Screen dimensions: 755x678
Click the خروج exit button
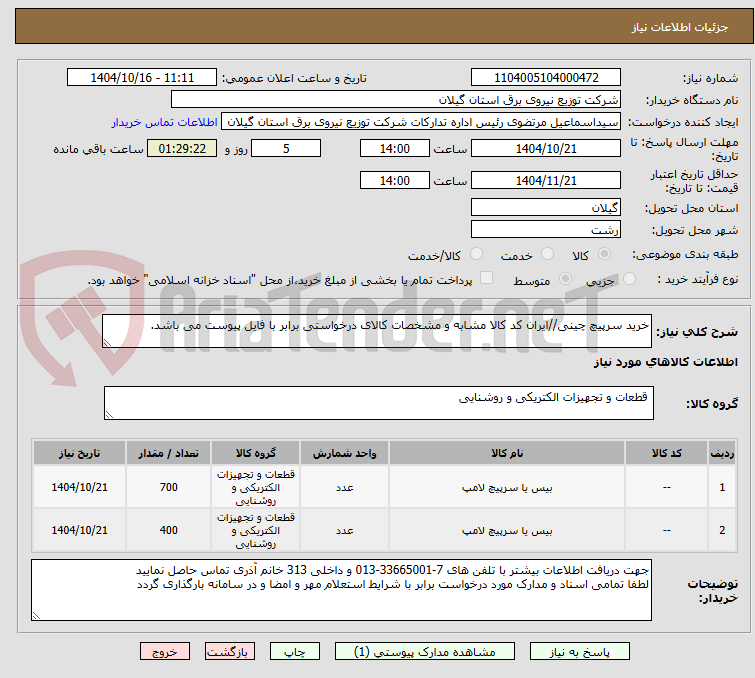coord(165,652)
